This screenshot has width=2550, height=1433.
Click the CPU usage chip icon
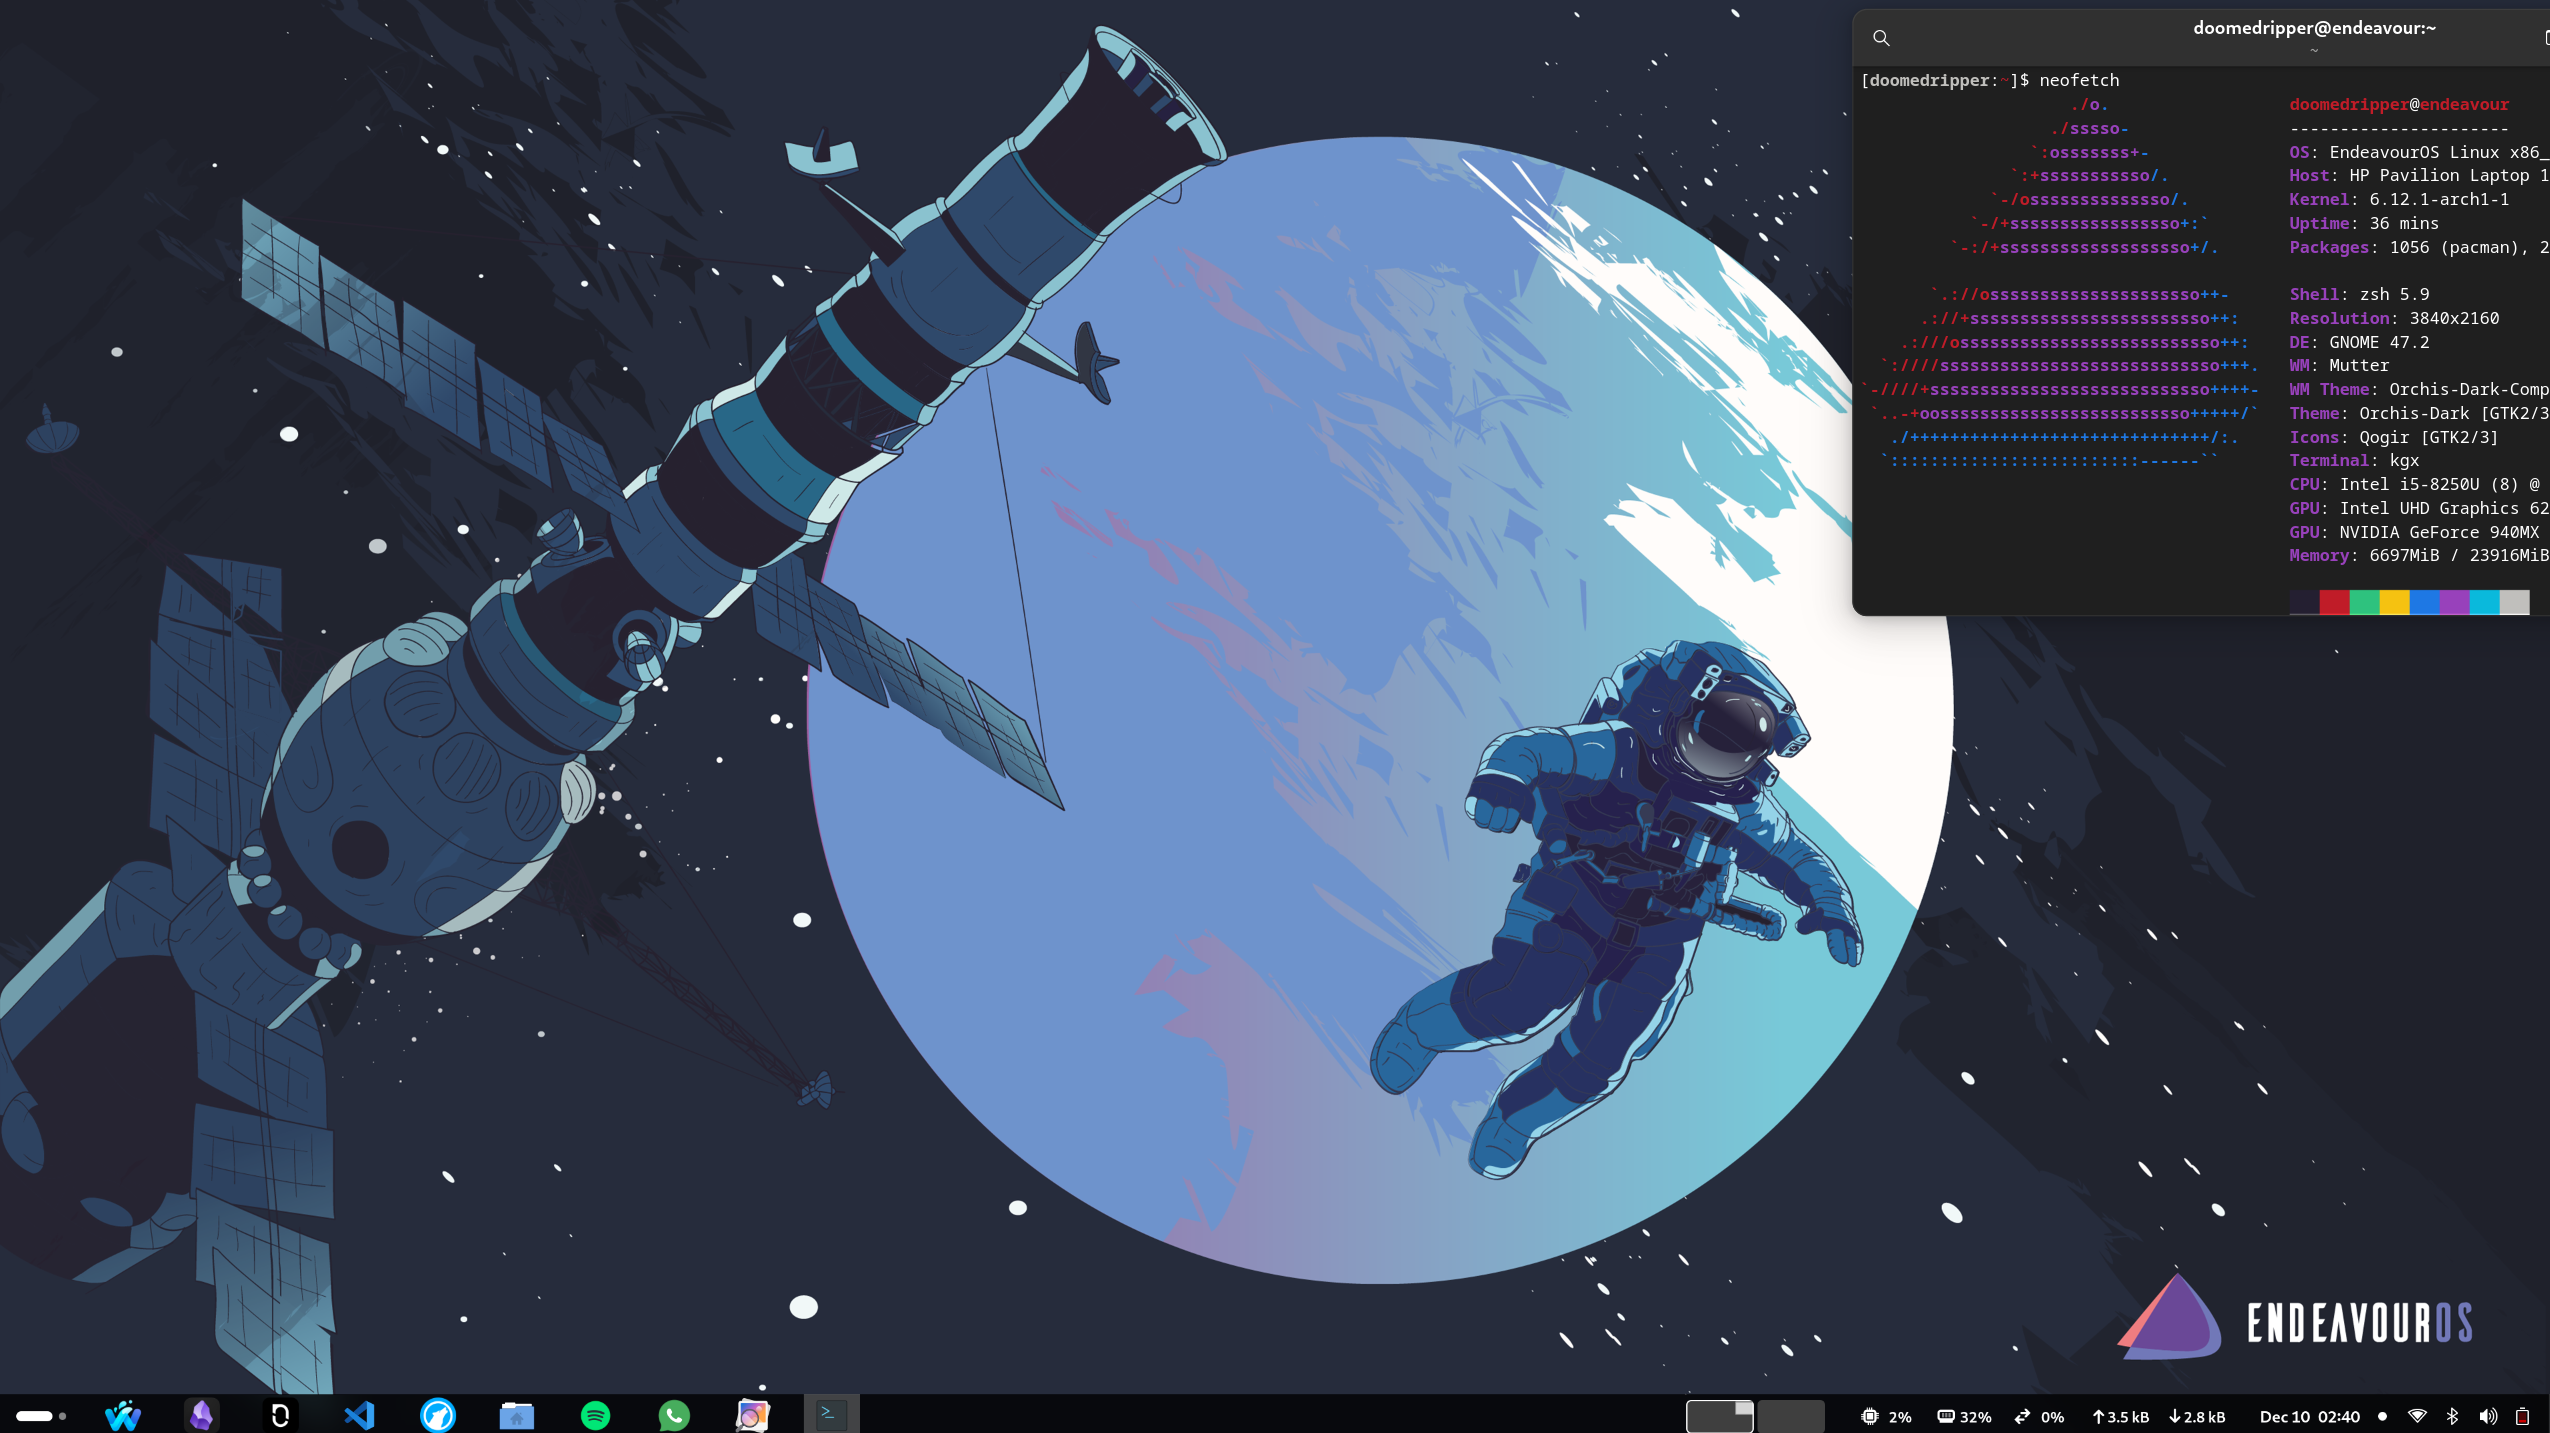(1869, 1416)
